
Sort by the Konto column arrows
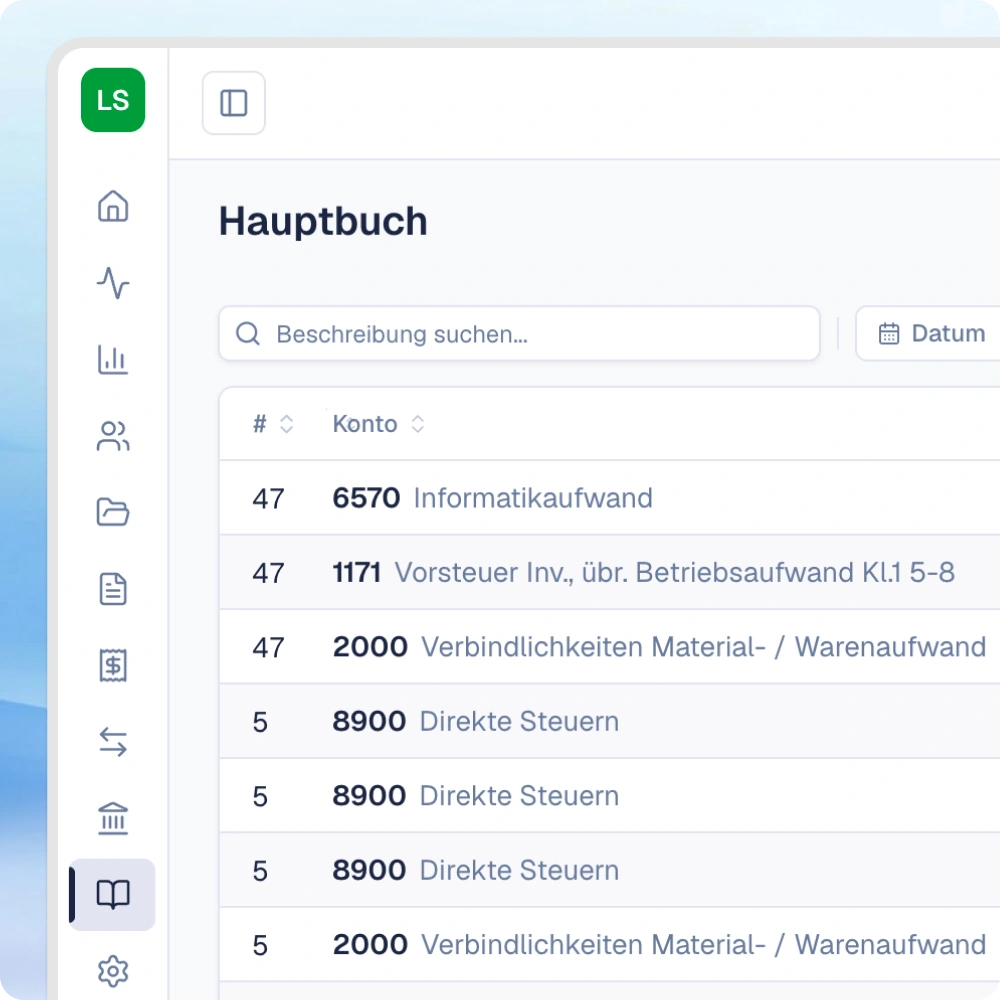click(418, 424)
